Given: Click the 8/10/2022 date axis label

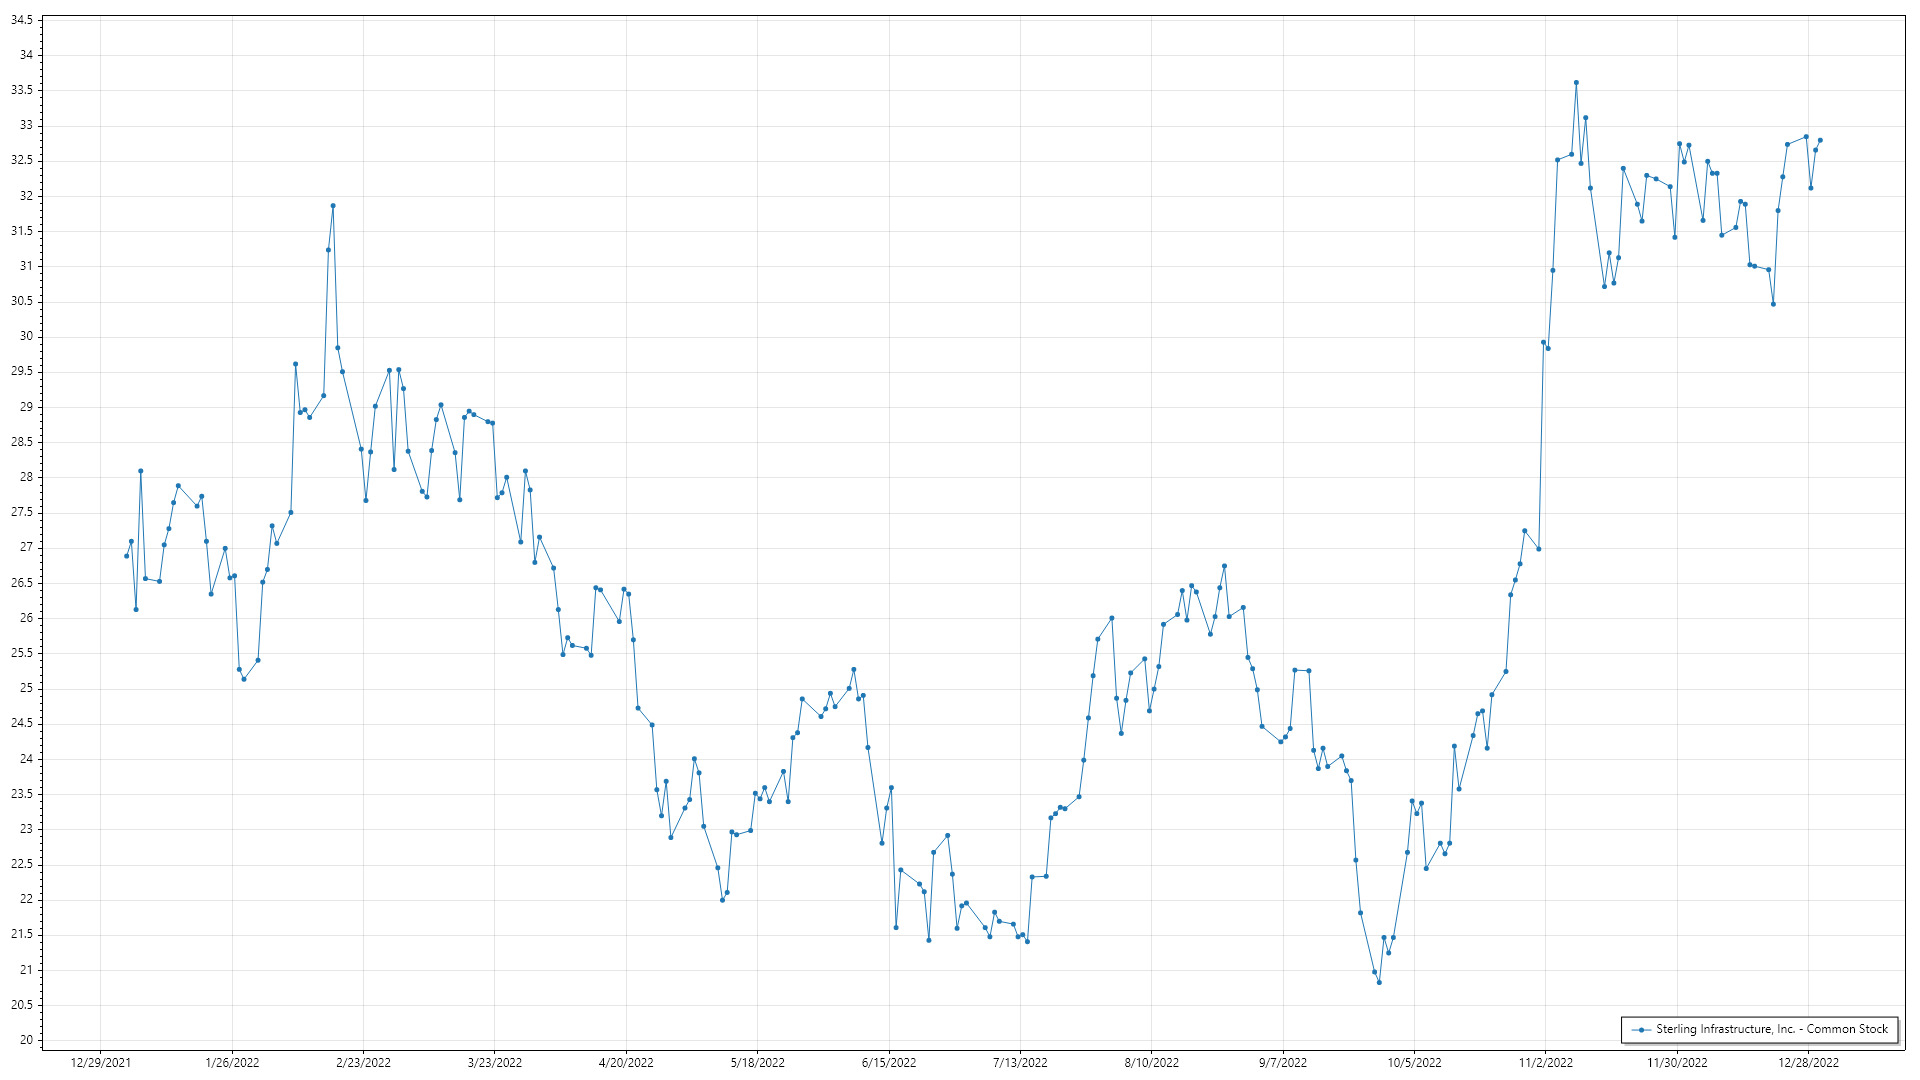Looking at the screenshot, I should pyautogui.click(x=1151, y=1062).
